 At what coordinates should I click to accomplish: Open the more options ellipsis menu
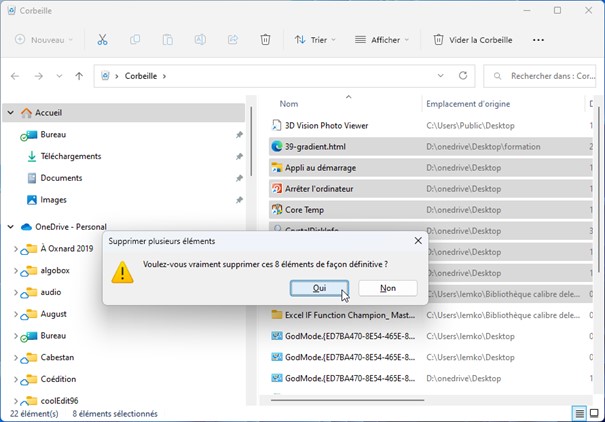538,40
